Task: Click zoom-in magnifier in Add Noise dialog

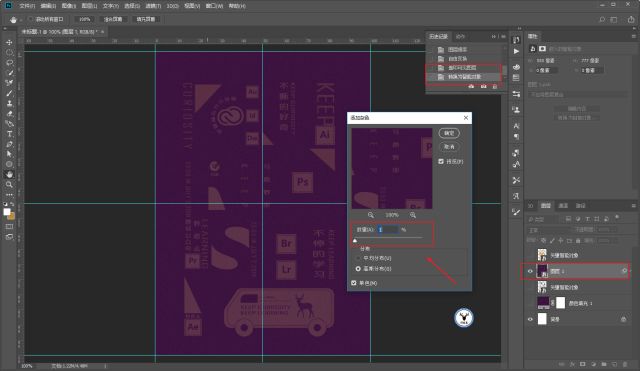Action: (413, 215)
